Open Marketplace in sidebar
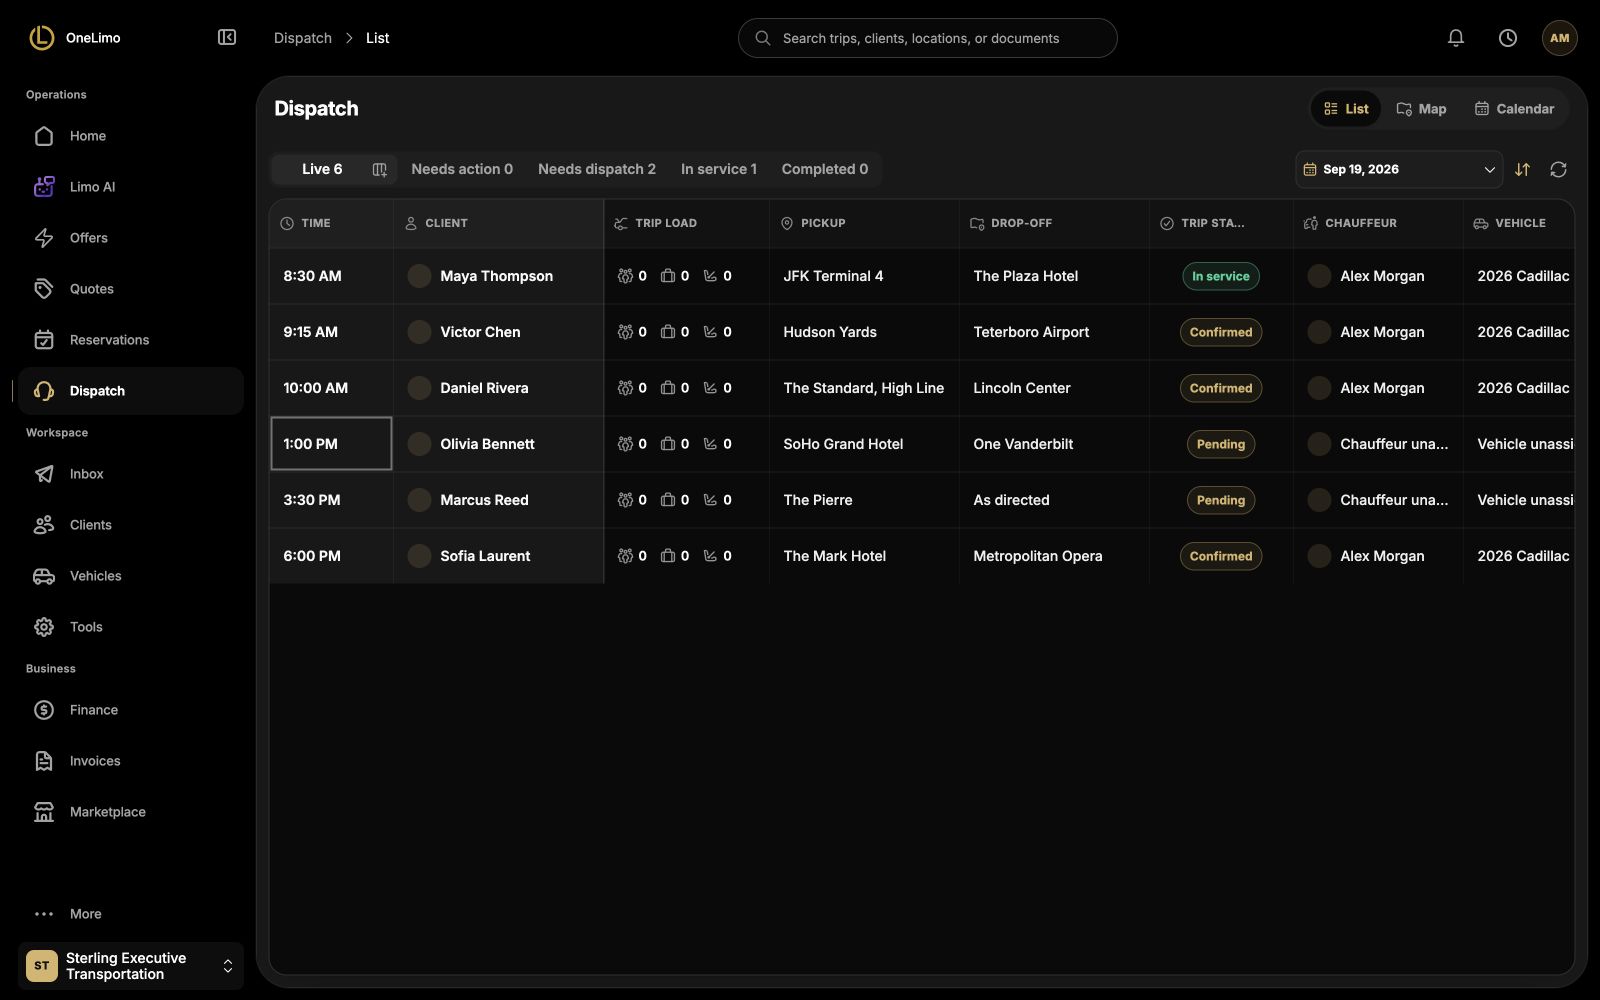The width and height of the screenshot is (1600, 1000). [x=130, y=812]
